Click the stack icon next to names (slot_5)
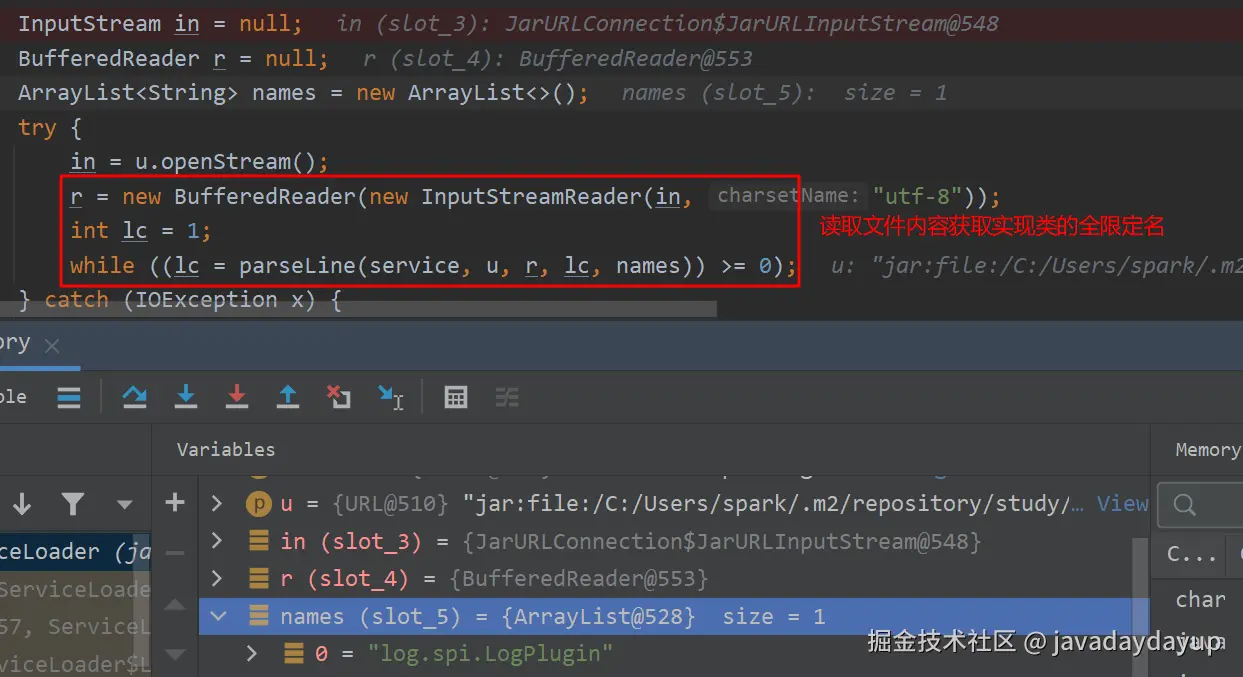The width and height of the screenshot is (1243, 677). click(259, 616)
